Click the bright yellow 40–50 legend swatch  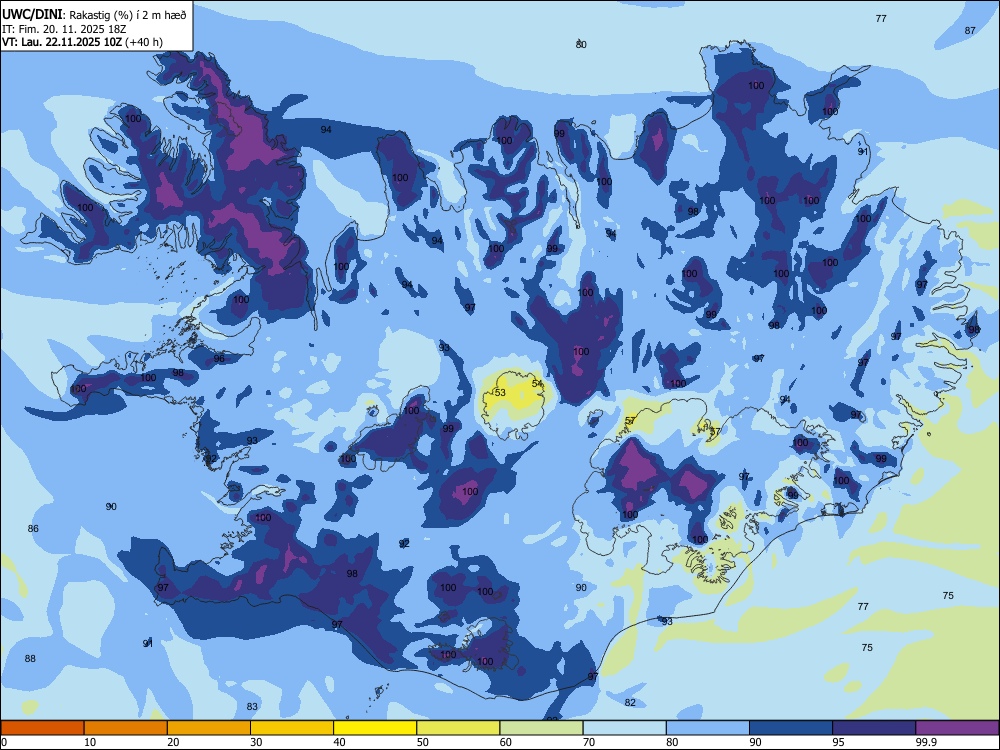click(375, 728)
